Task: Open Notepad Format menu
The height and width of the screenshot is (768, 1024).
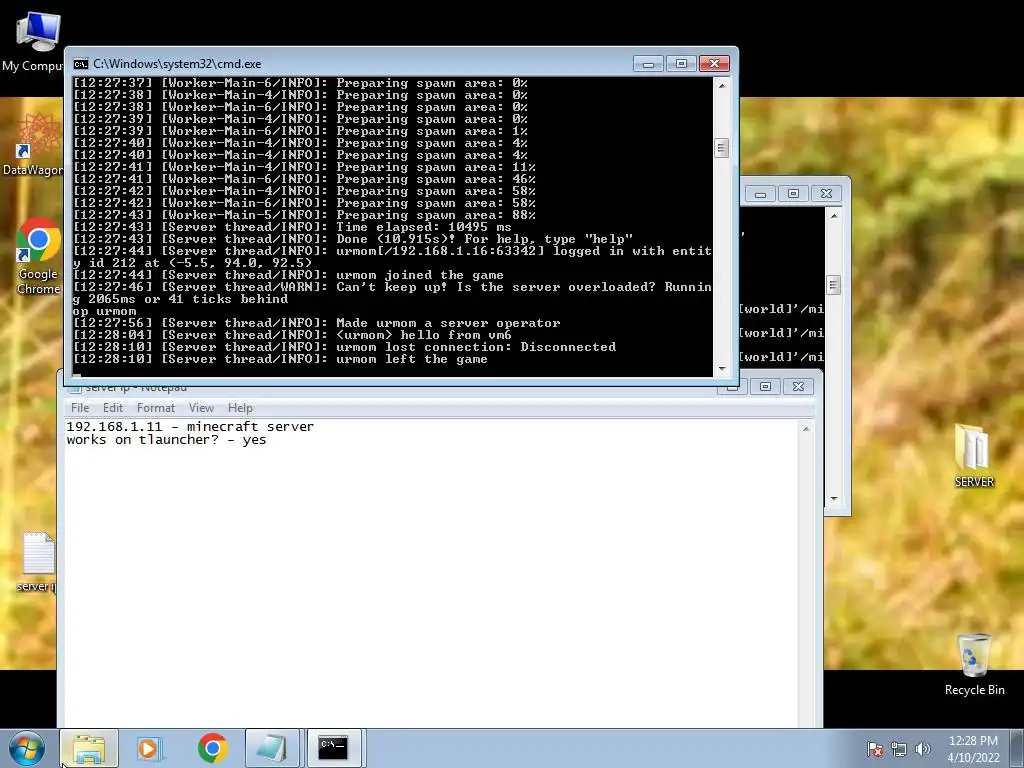Action: point(155,408)
